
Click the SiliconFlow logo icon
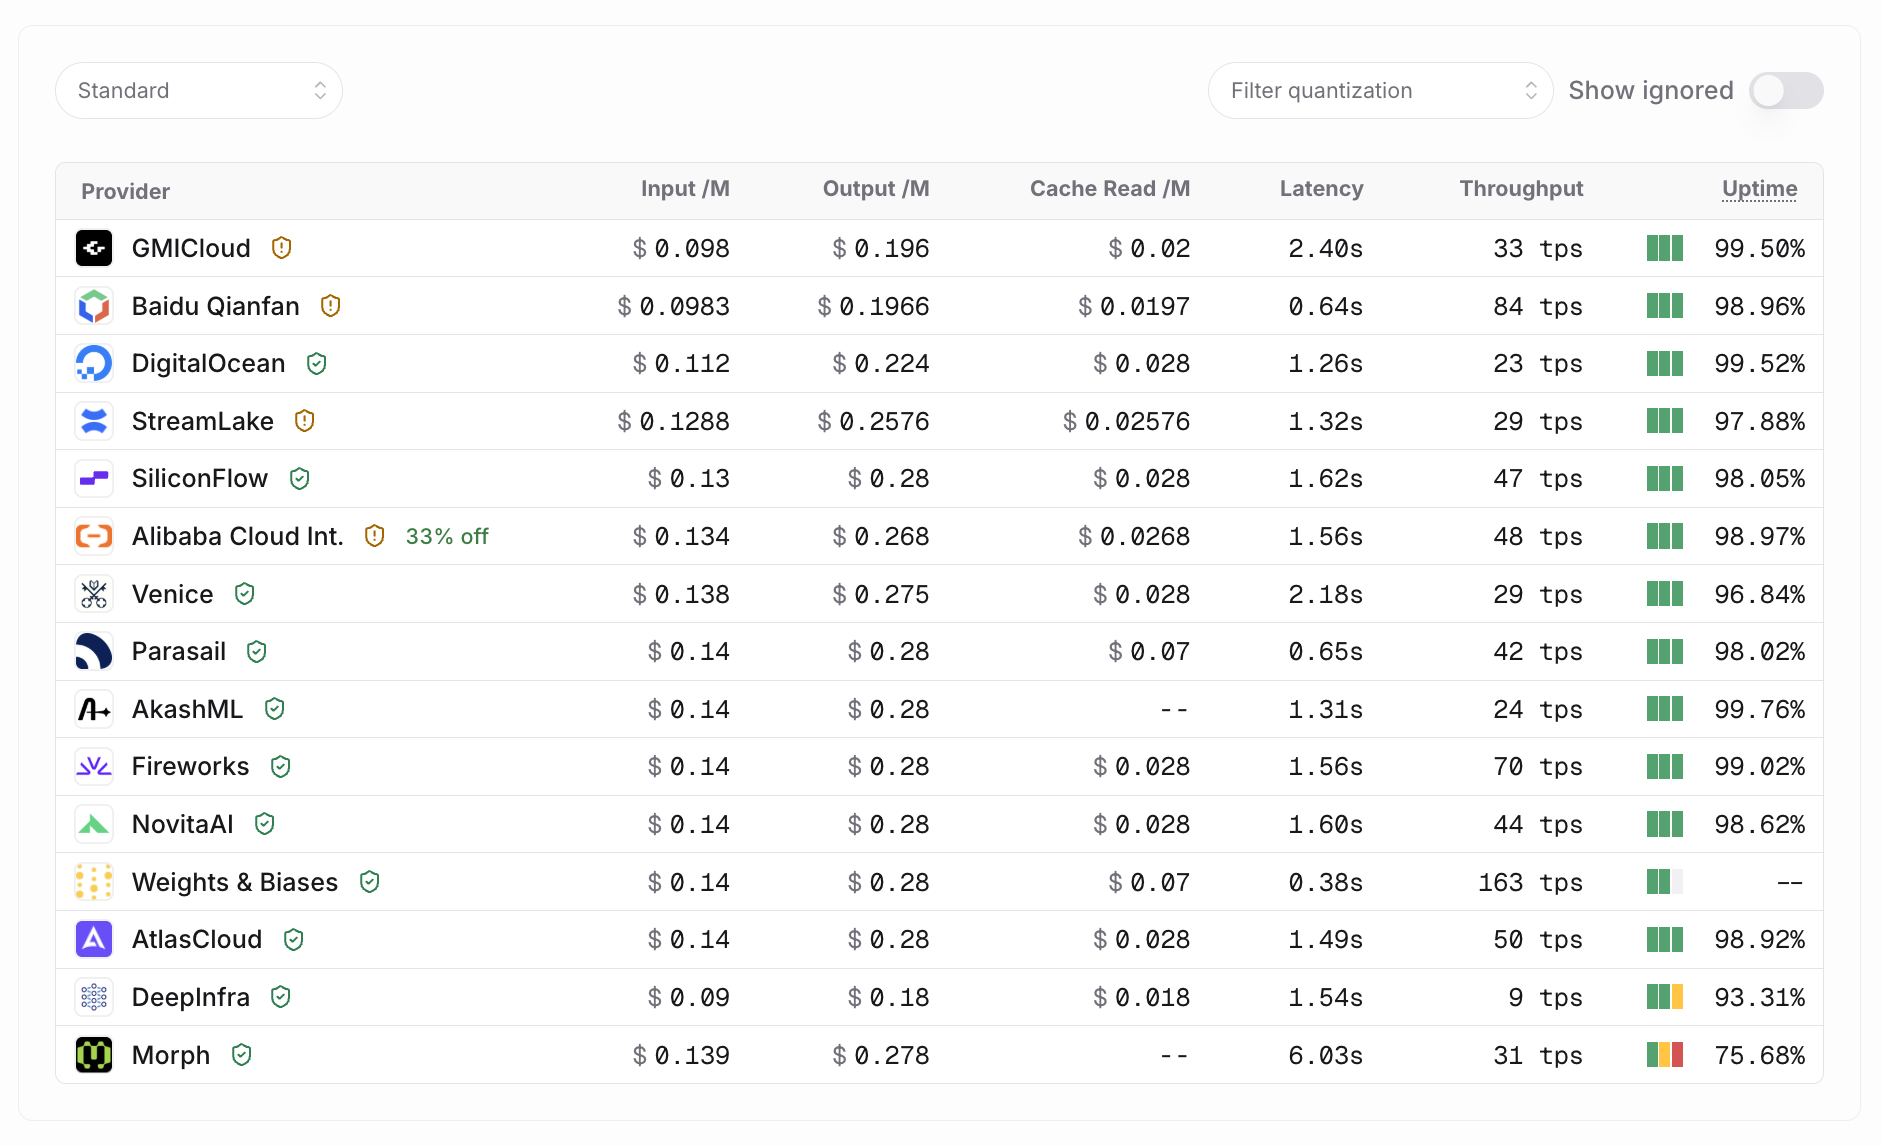tap(94, 478)
